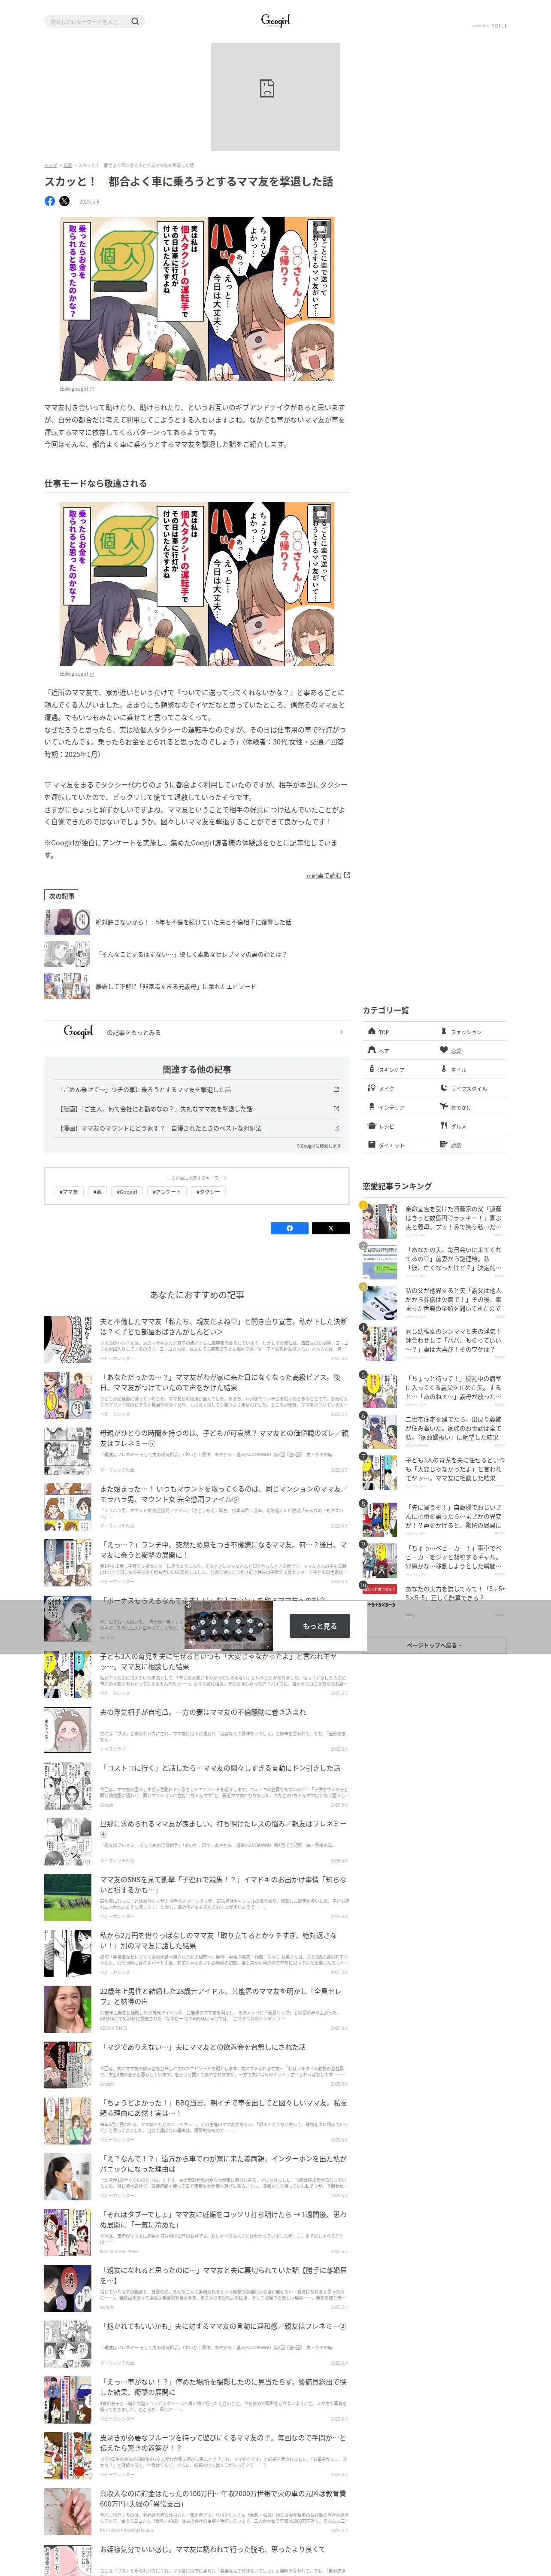Viewport: 551px width, 2576px height.
Task: Click external-link icon beside 元記事で読む
Action: tap(347, 875)
